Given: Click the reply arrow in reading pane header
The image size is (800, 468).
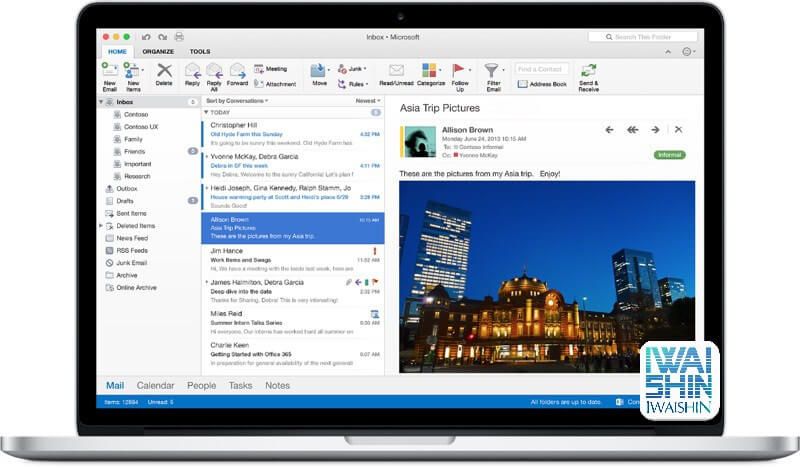Looking at the screenshot, I should coord(609,130).
